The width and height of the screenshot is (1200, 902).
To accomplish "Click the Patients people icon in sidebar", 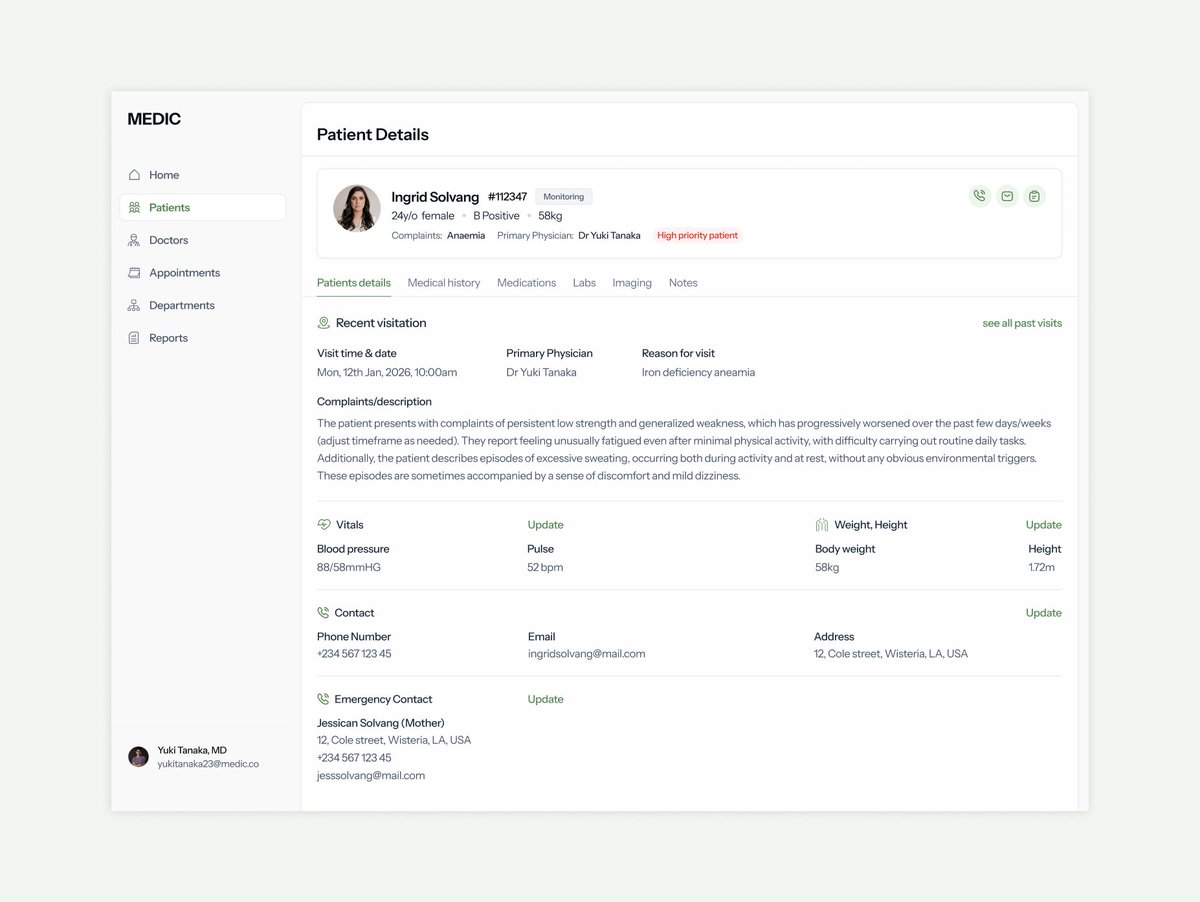I will pyautogui.click(x=134, y=207).
